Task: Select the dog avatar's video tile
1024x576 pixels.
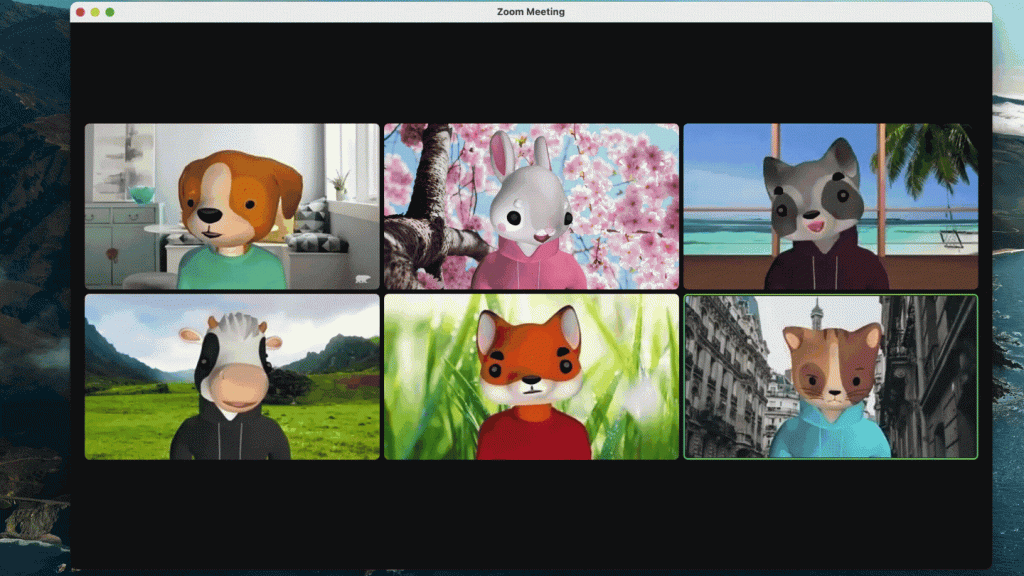Action: [x=232, y=205]
